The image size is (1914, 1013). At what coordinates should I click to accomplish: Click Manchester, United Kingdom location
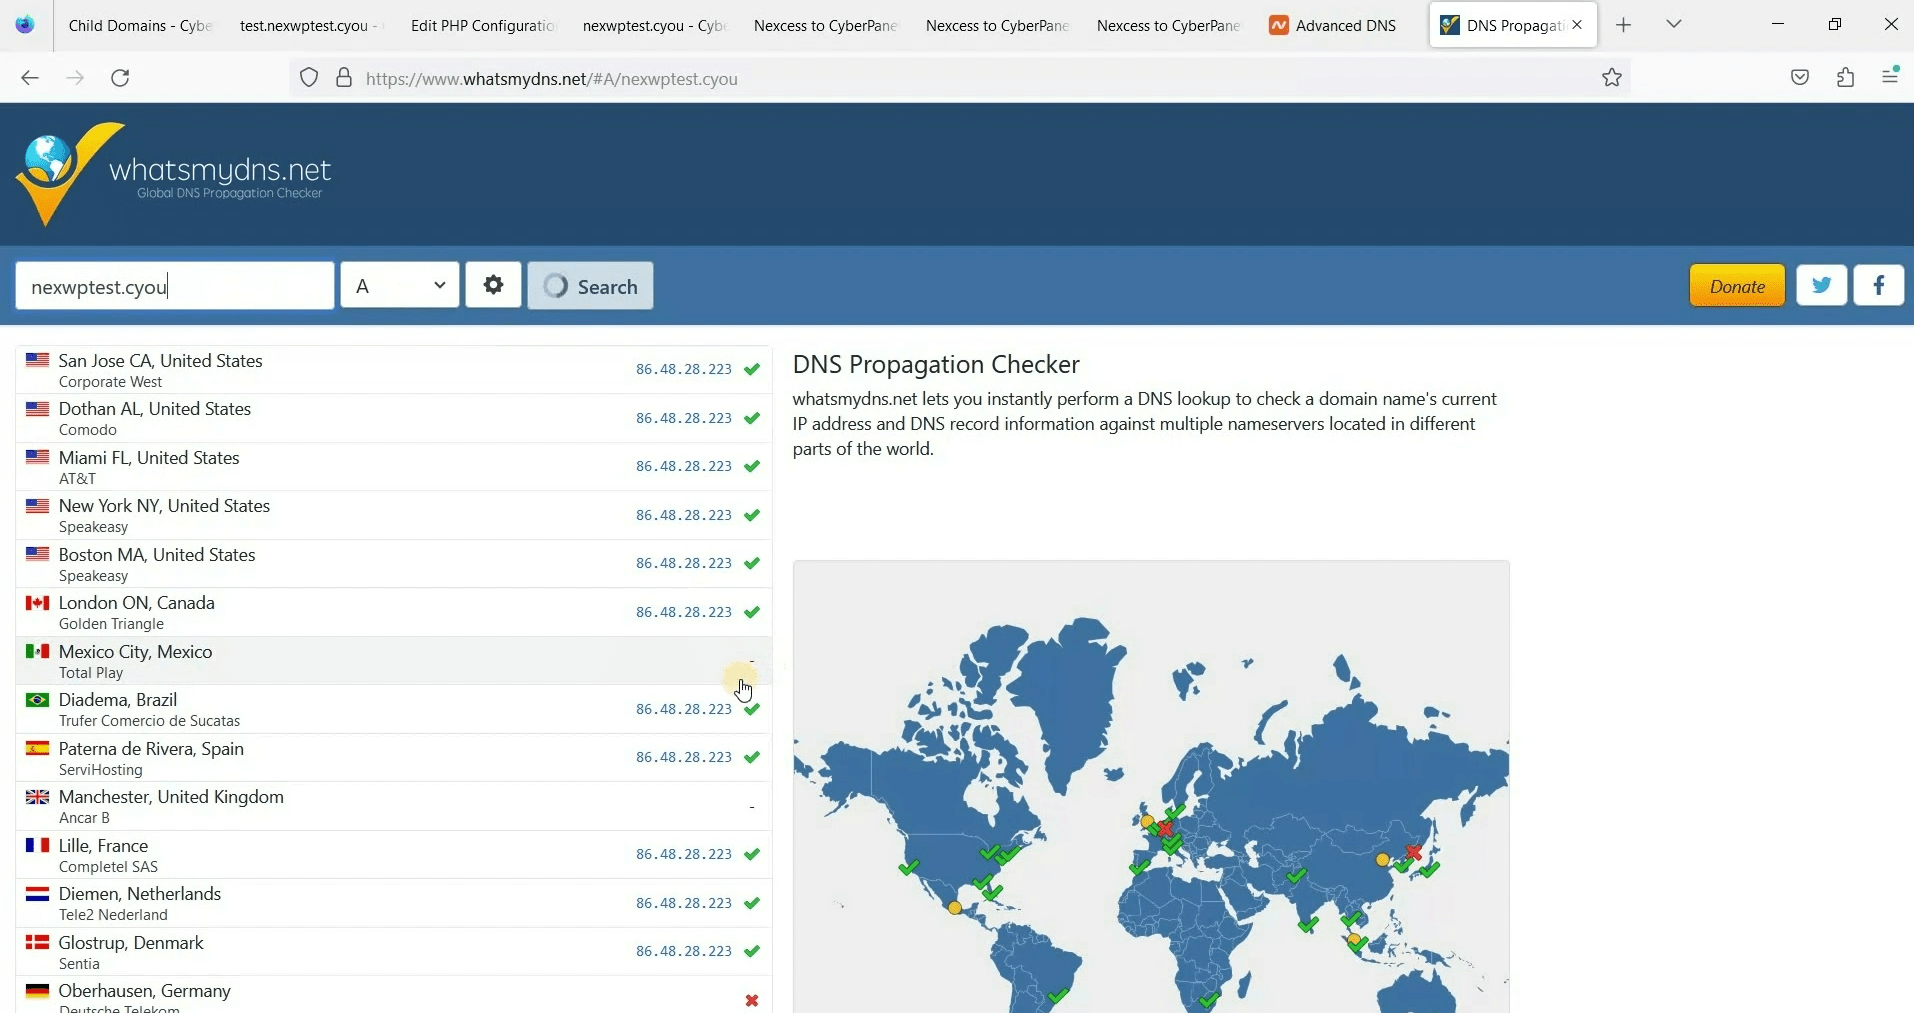click(171, 797)
